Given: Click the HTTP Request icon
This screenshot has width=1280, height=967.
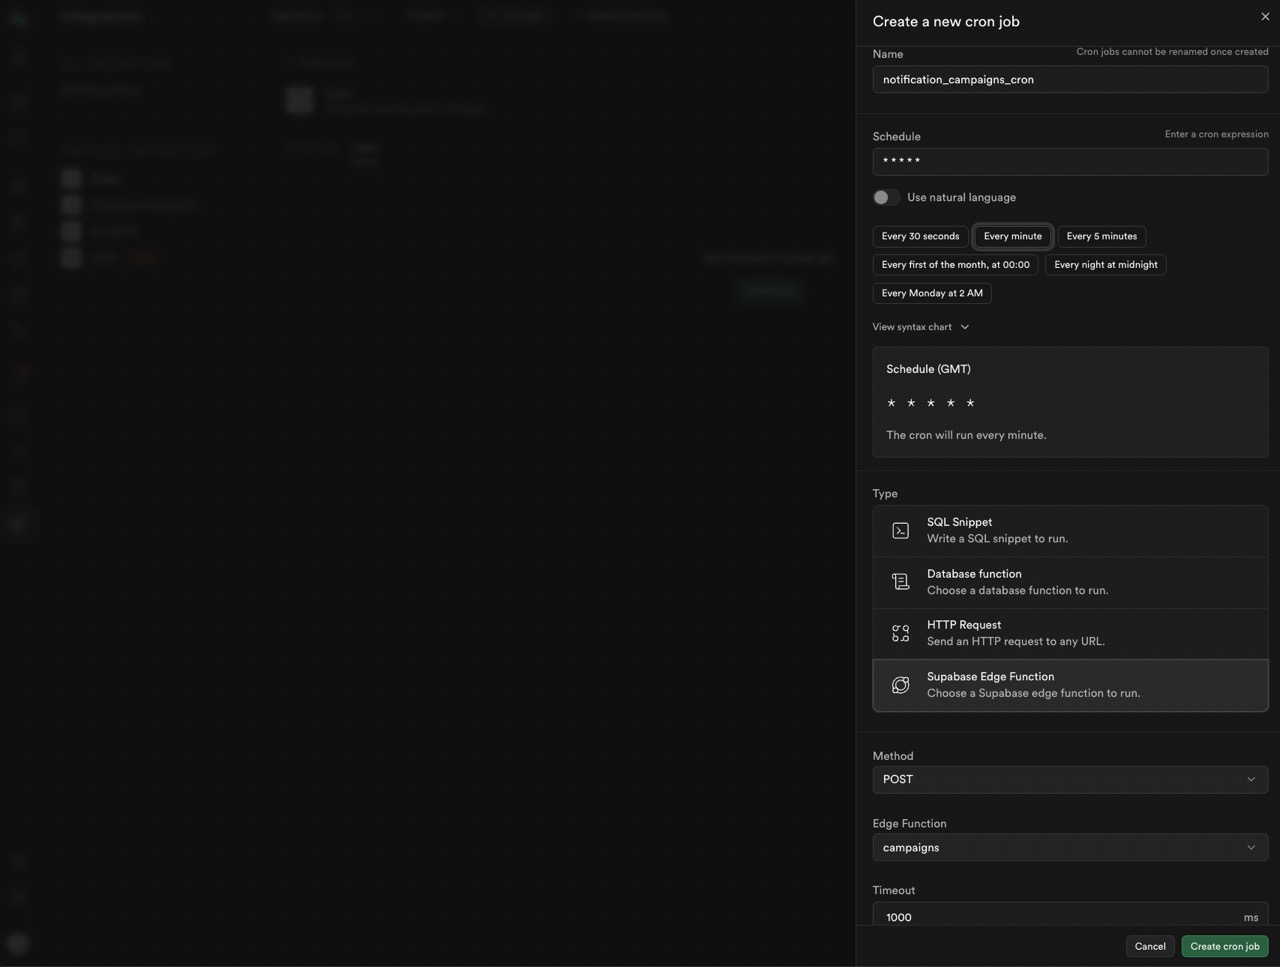Looking at the screenshot, I should tap(901, 633).
